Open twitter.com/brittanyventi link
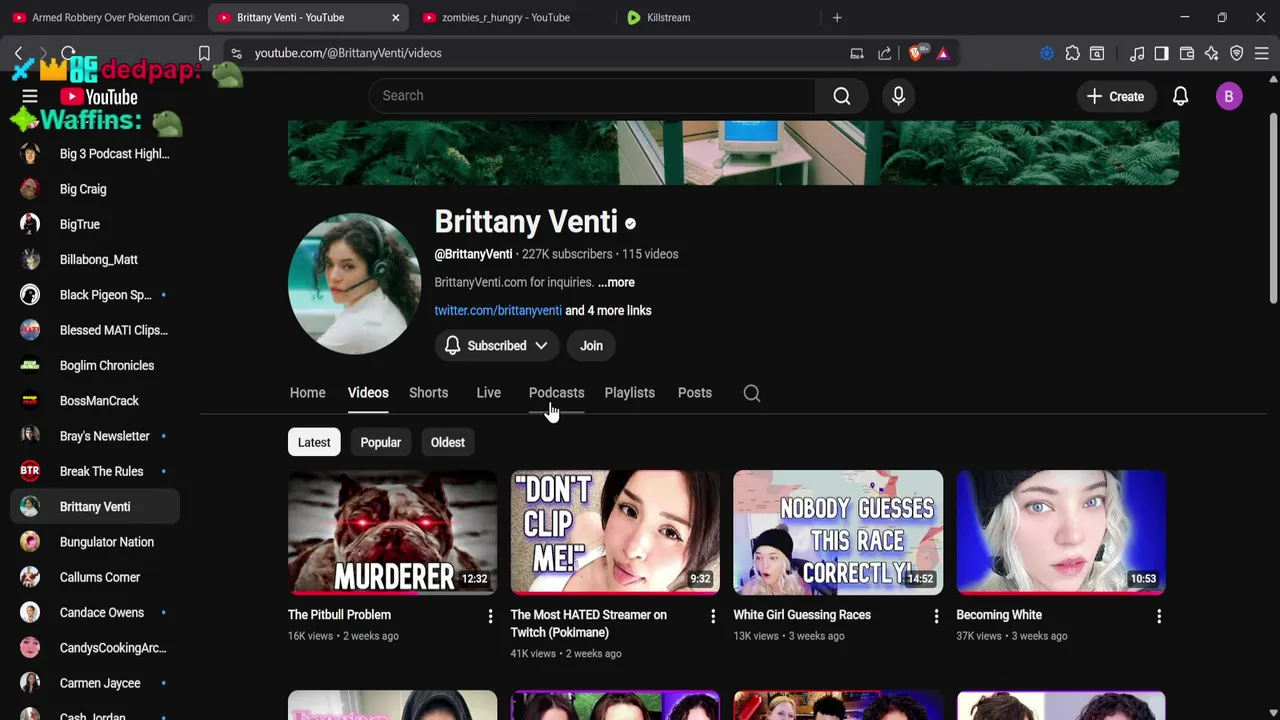The width and height of the screenshot is (1280, 720). coord(498,310)
